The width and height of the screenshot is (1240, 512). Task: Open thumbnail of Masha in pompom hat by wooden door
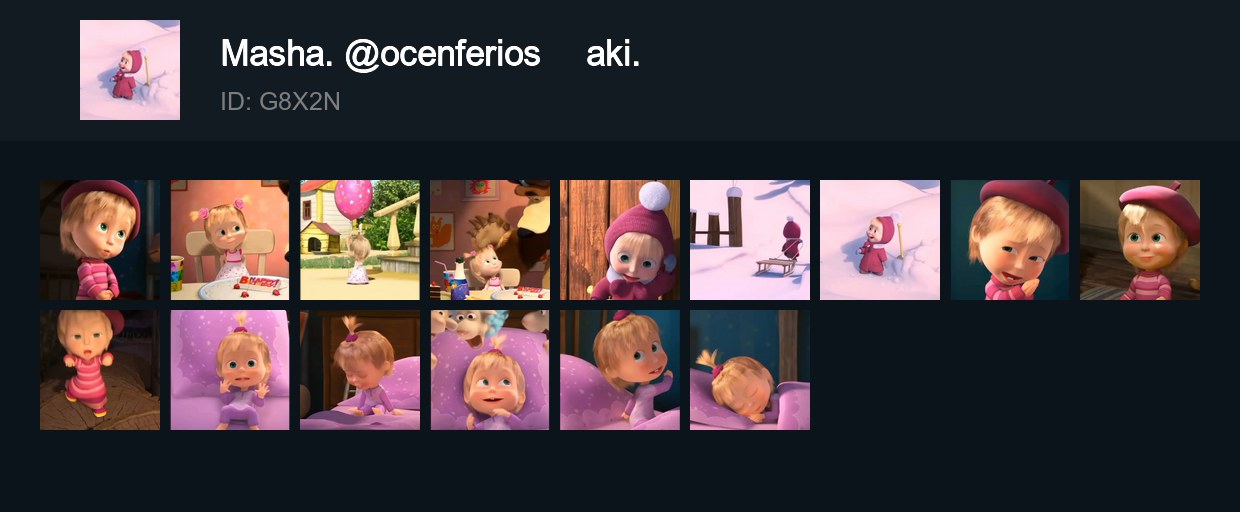(x=620, y=240)
